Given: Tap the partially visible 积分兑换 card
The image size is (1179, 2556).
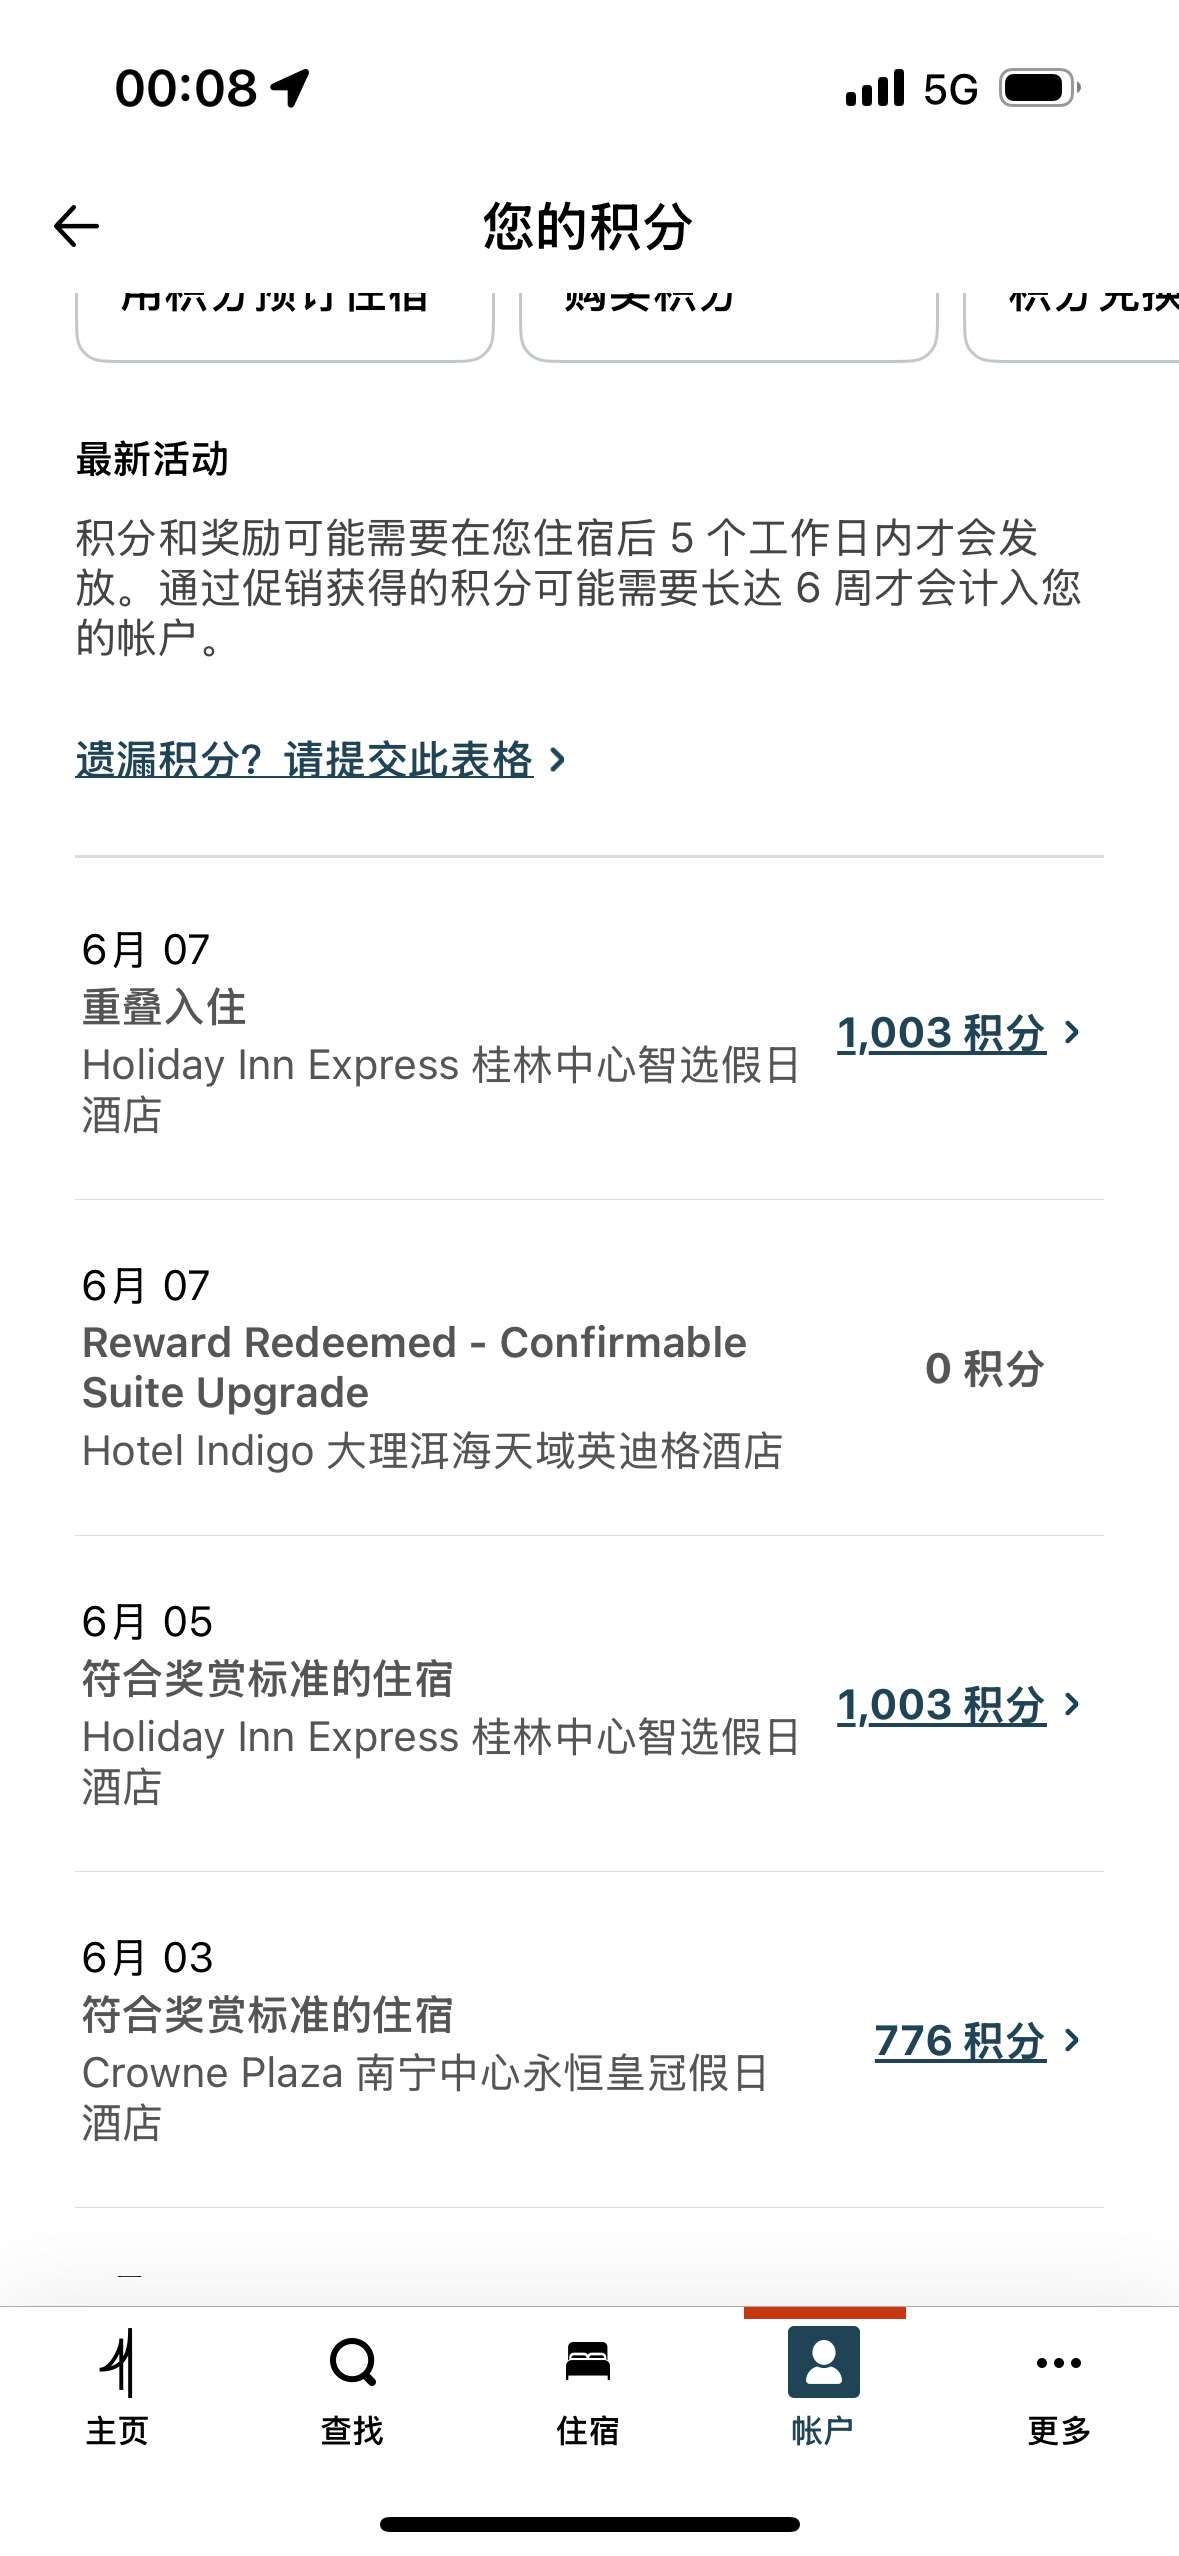Looking at the screenshot, I should pyautogui.click(x=1072, y=325).
